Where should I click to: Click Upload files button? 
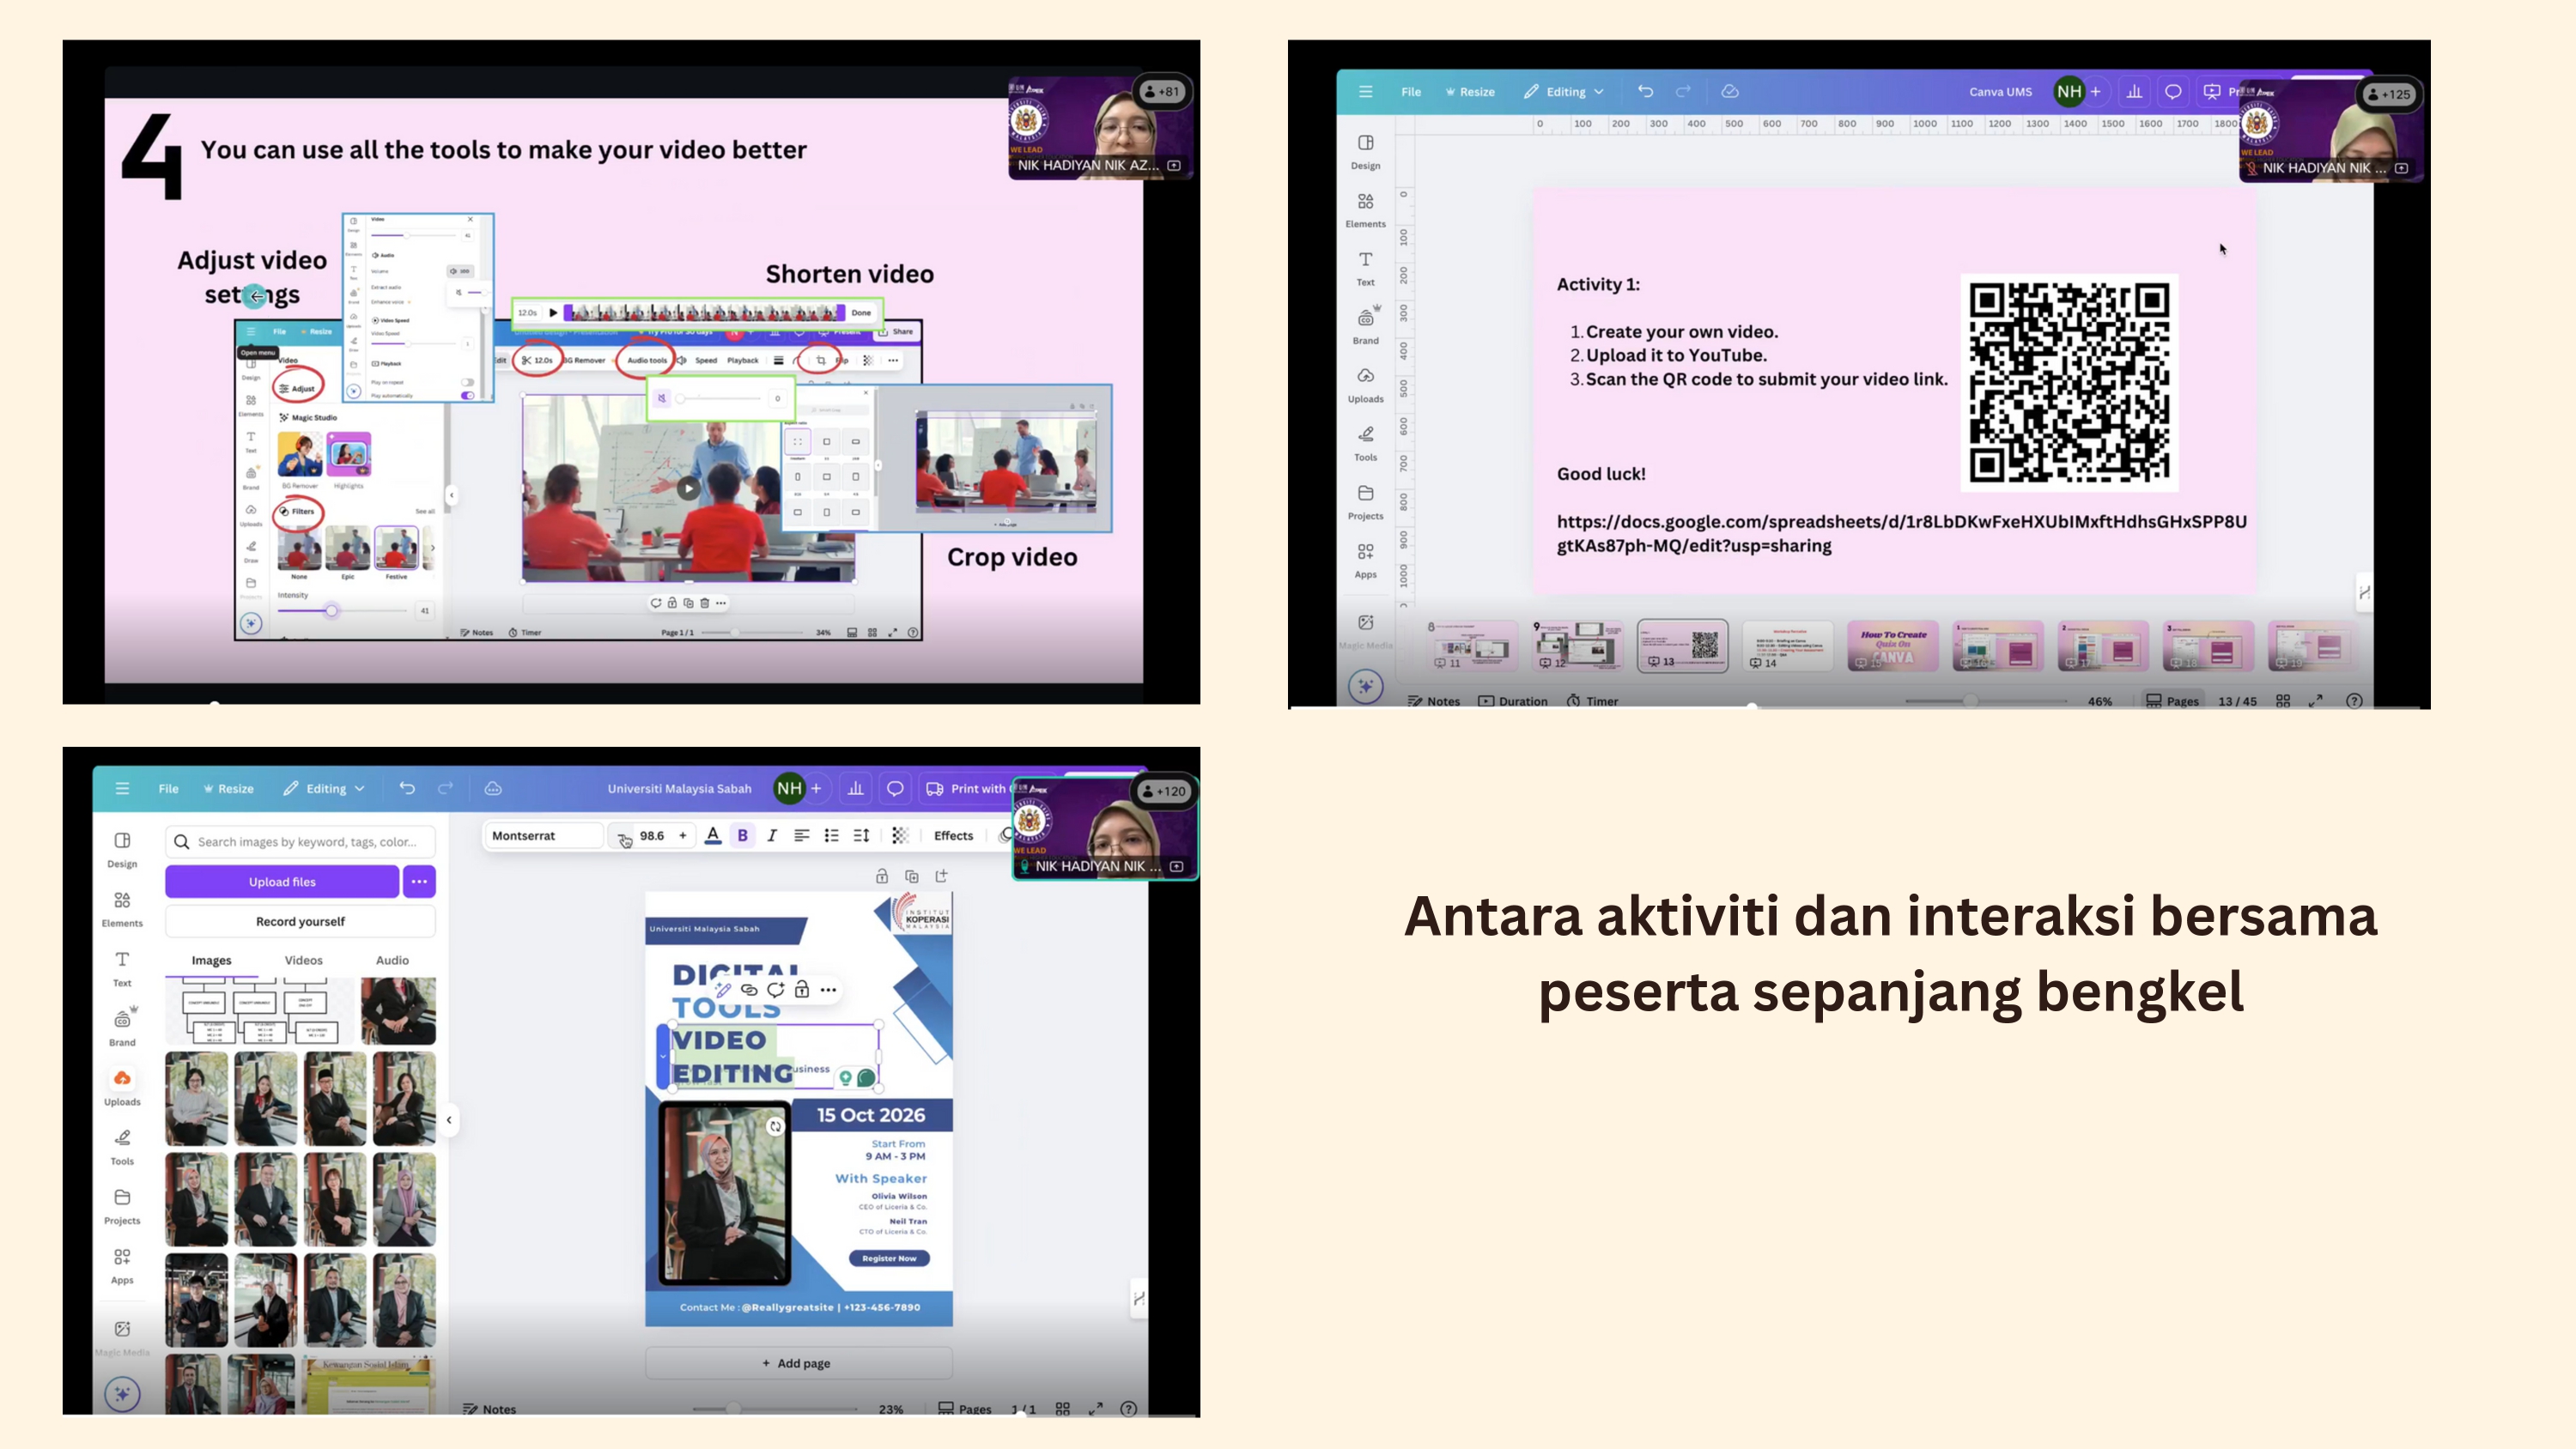(282, 881)
